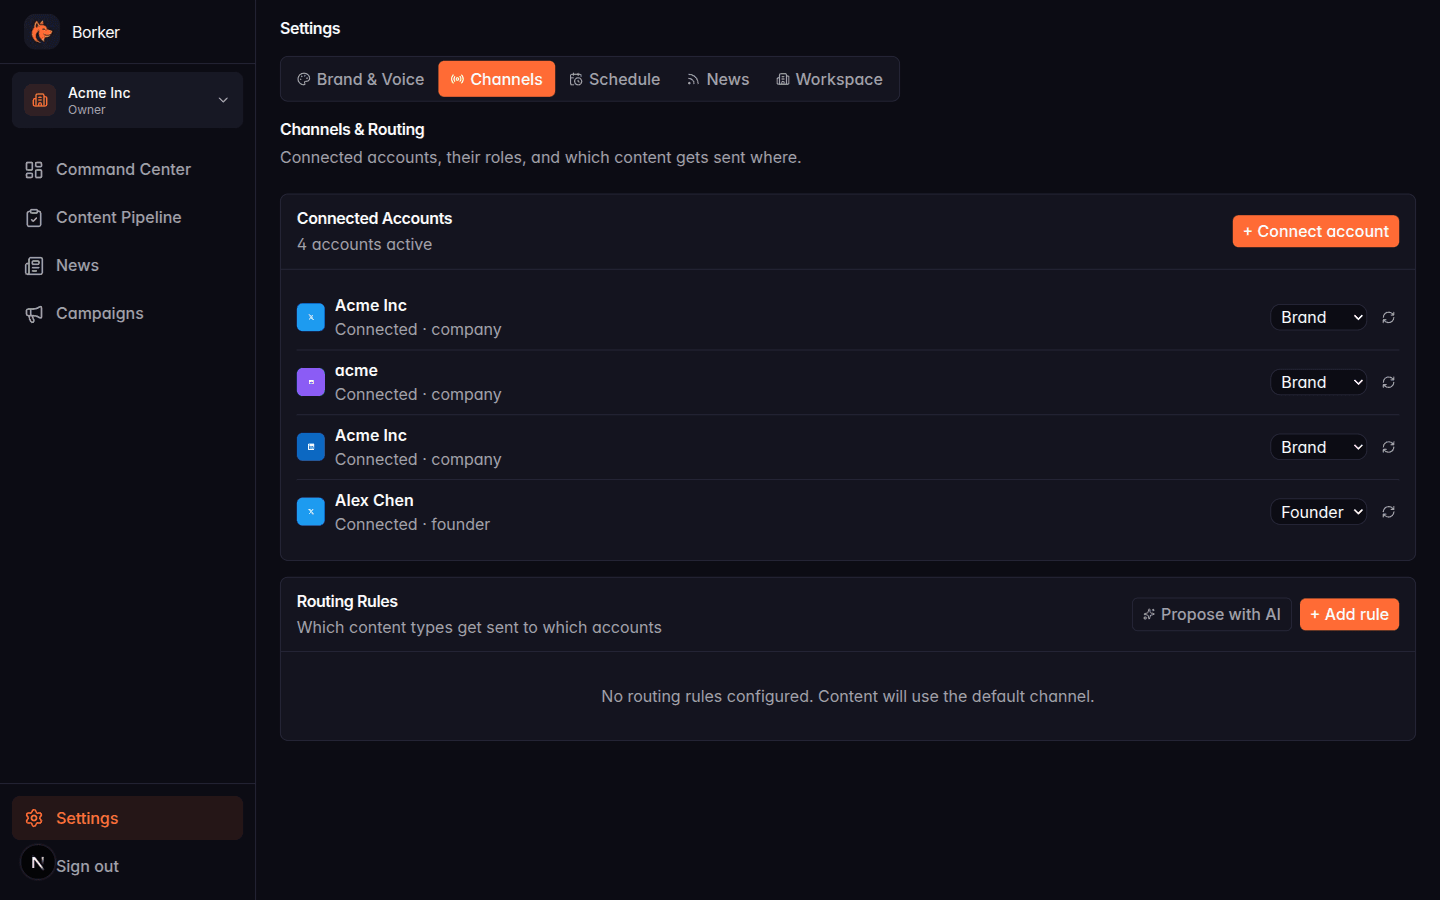Click the Settings gear icon

[36, 818]
